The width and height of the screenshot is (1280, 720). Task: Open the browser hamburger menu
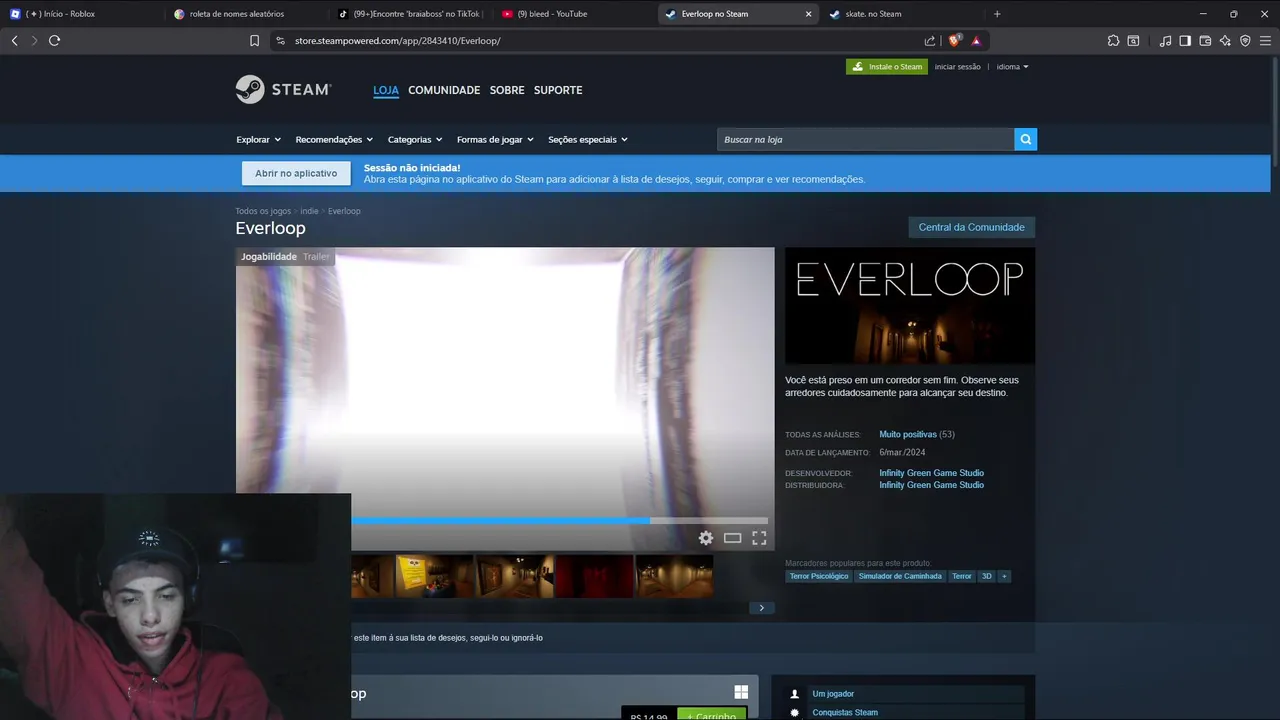(x=1265, y=41)
